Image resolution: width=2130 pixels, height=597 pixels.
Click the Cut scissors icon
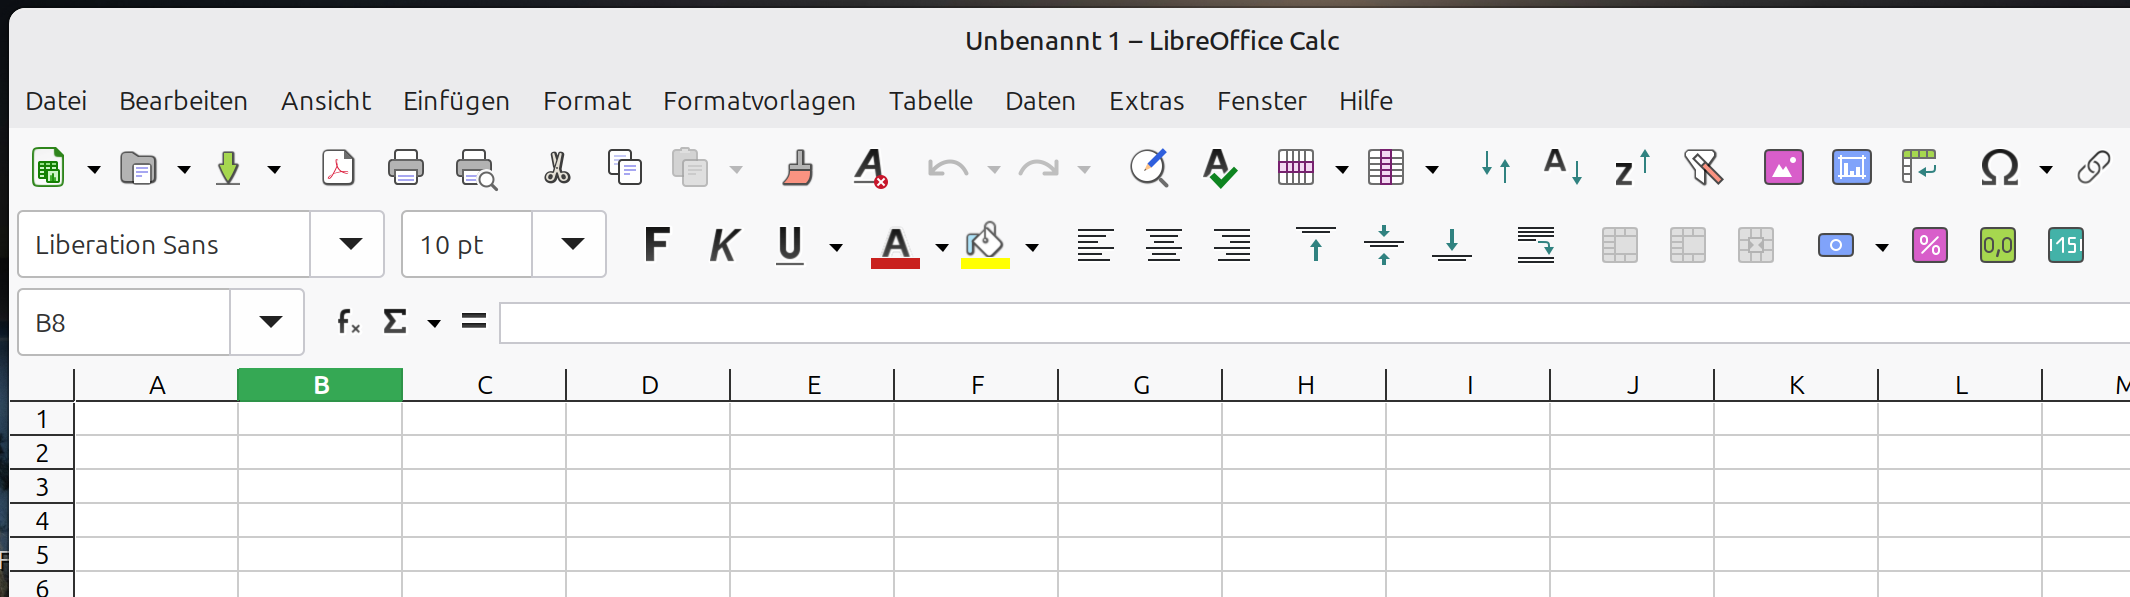(x=557, y=168)
